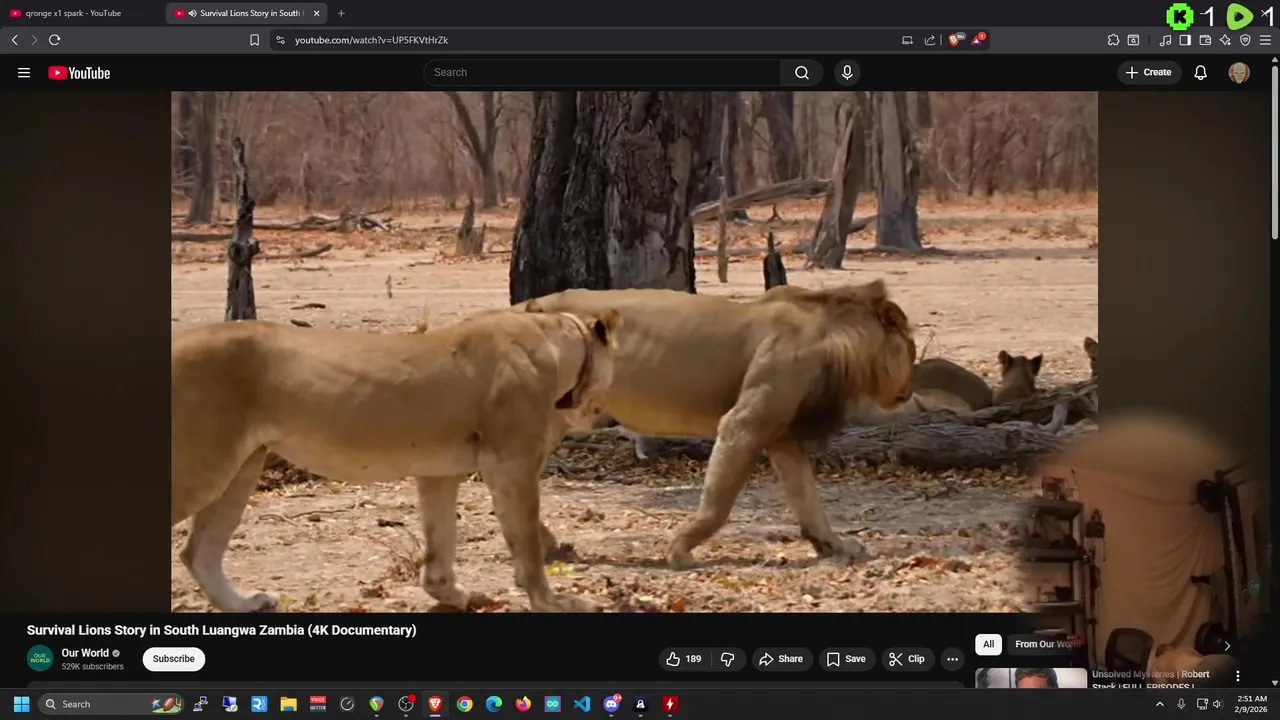
Task: Reload the current page
Action: point(55,40)
